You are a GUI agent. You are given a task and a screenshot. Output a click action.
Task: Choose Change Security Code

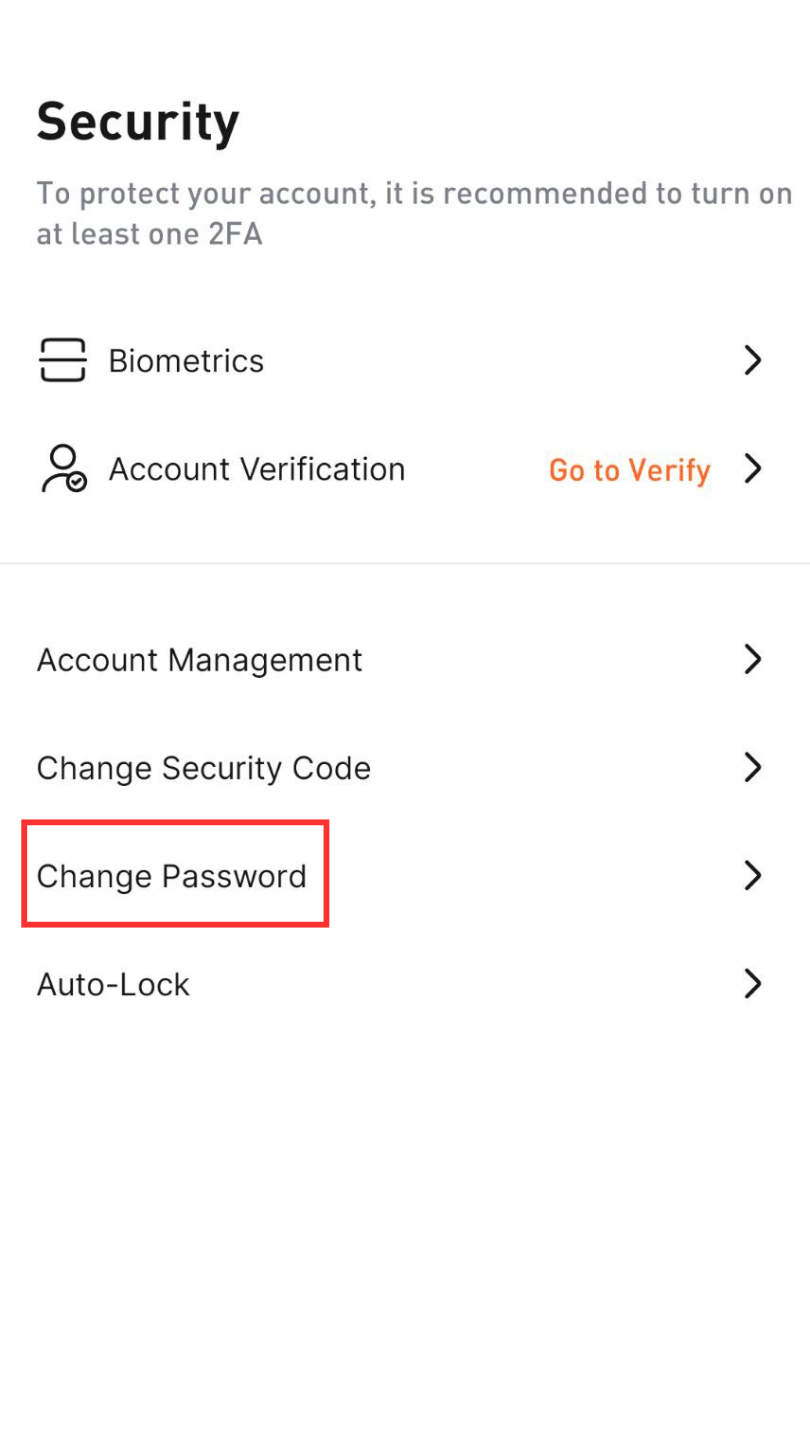(203, 768)
